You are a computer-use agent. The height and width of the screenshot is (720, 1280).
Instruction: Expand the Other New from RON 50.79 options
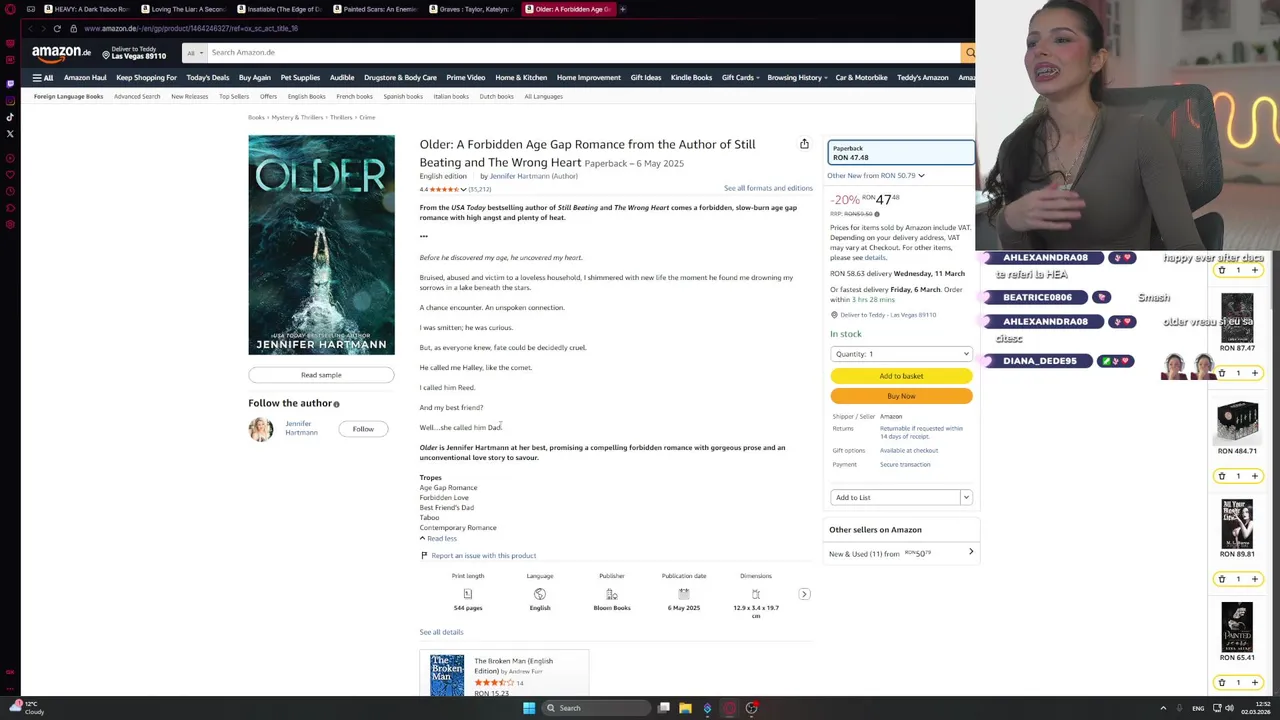[x=875, y=176]
